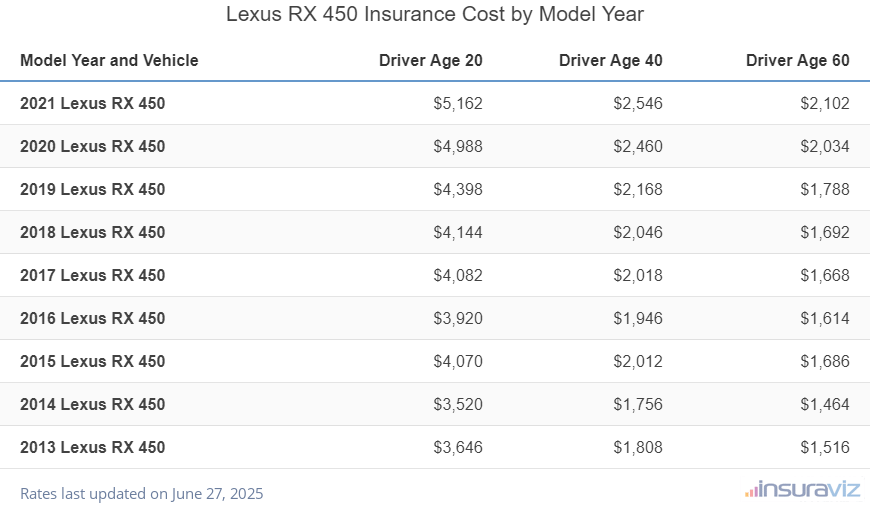This screenshot has height=509, width=870.
Task: Click the $2,034 value in the 2020 row
Action: tap(825, 146)
